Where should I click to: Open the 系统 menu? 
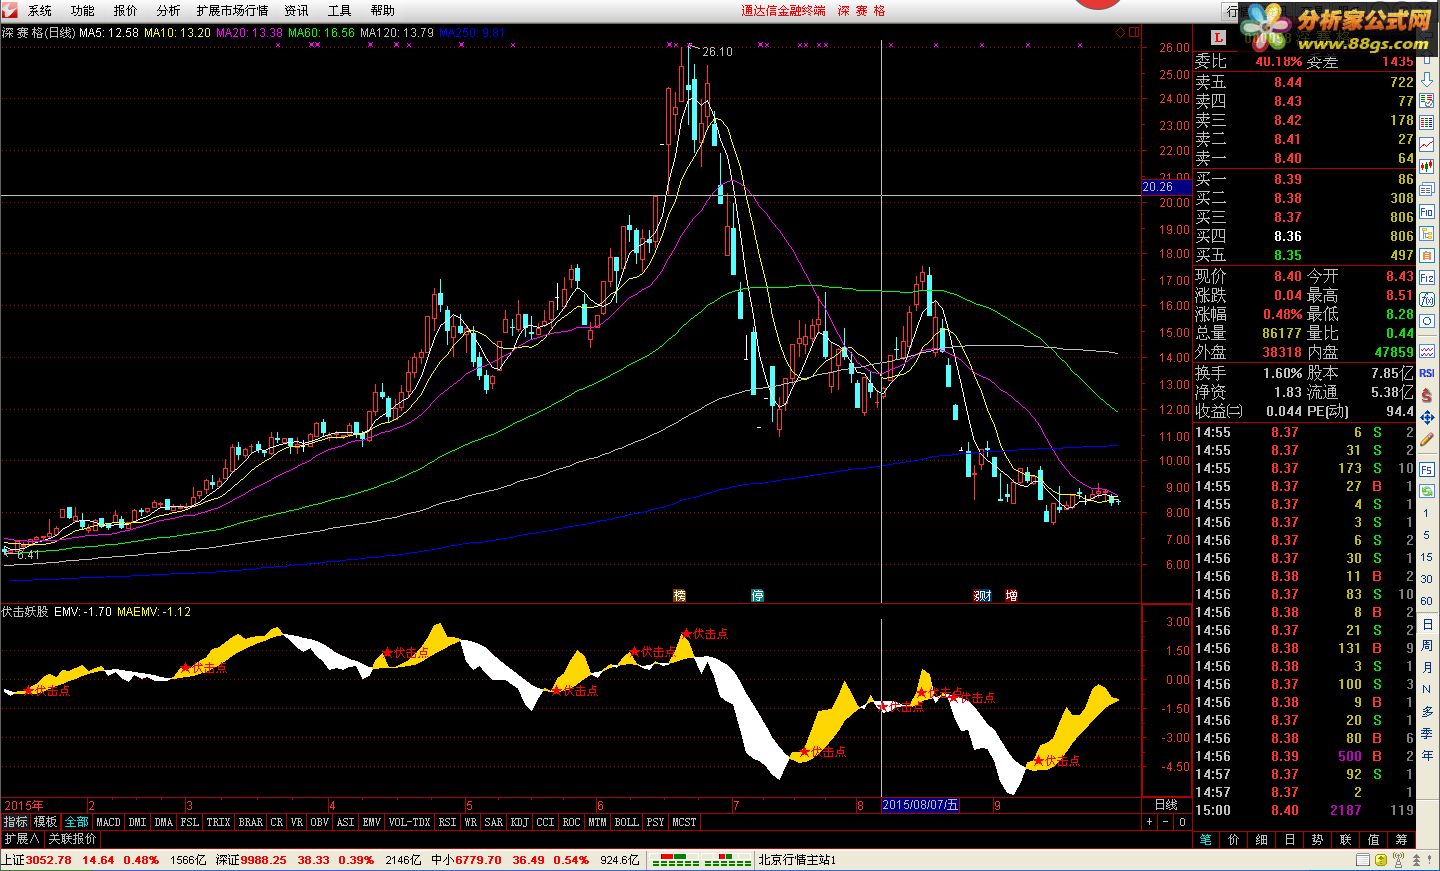point(40,10)
